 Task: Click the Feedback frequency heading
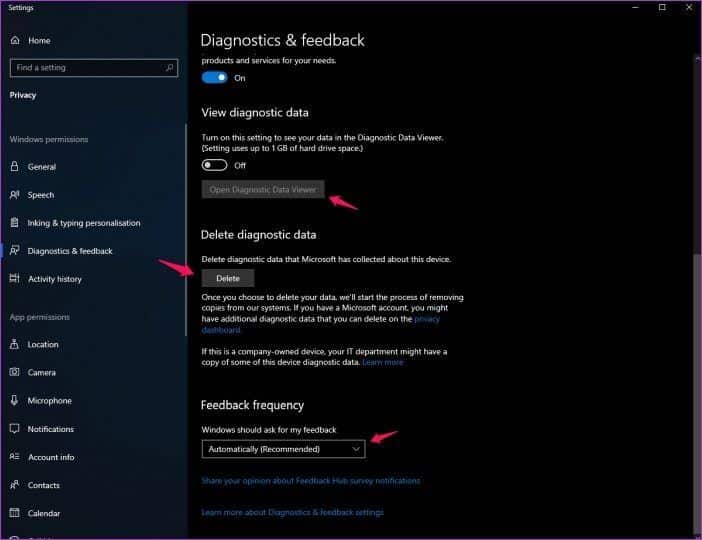pyautogui.click(x=253, y=405)
